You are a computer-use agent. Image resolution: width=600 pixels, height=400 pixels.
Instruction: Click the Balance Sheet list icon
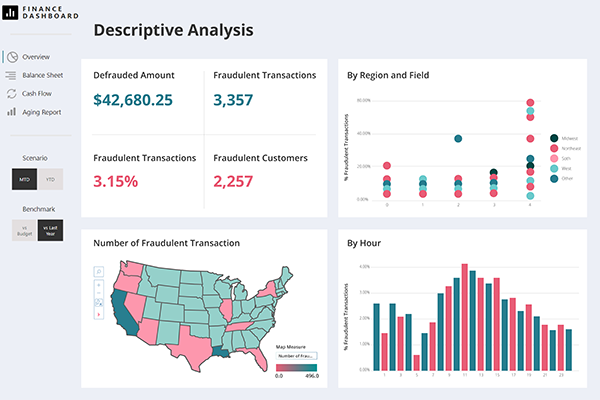[11, 75]
